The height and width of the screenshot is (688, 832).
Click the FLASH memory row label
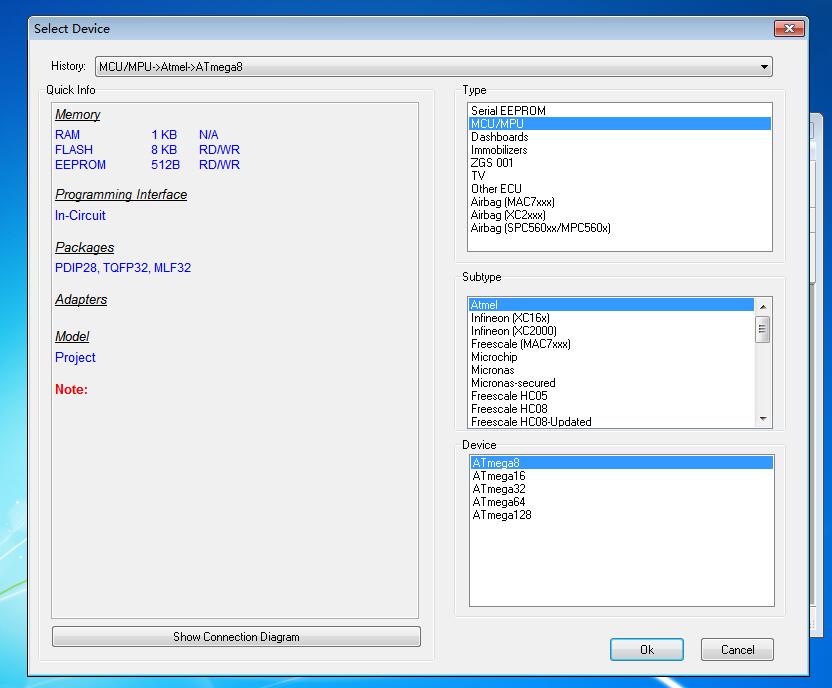coord(74,150)
